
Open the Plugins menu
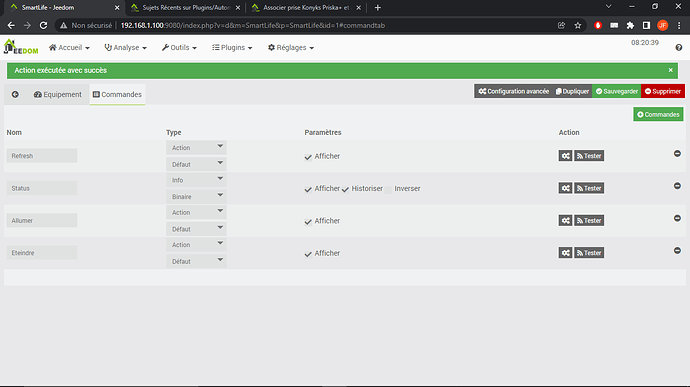(x=232, y=48)
